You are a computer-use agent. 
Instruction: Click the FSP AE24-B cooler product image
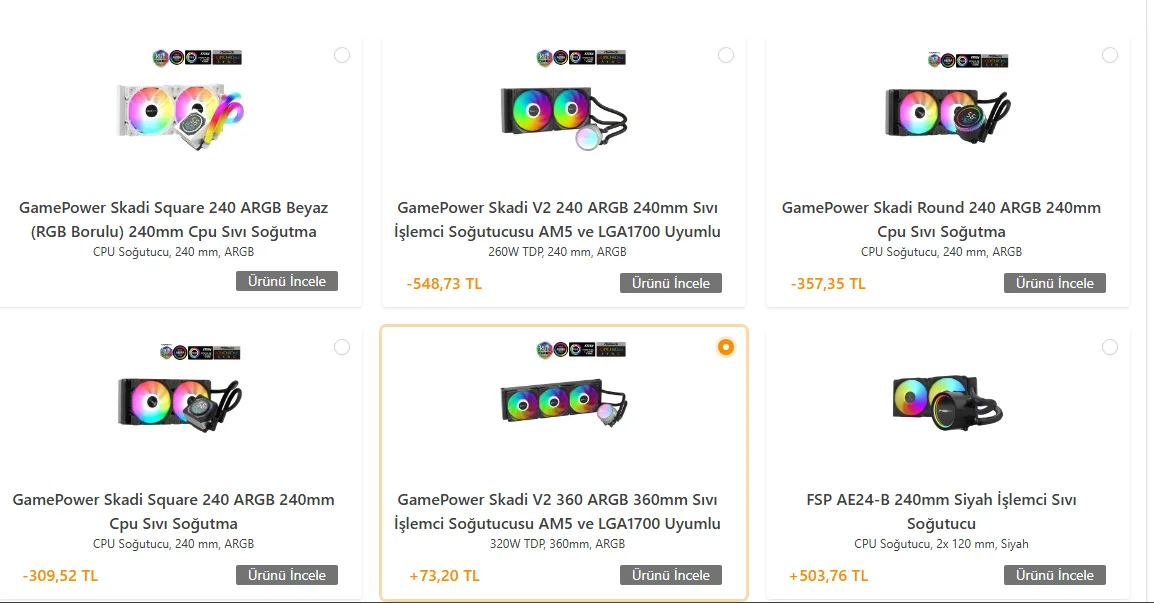click(947, 402)
